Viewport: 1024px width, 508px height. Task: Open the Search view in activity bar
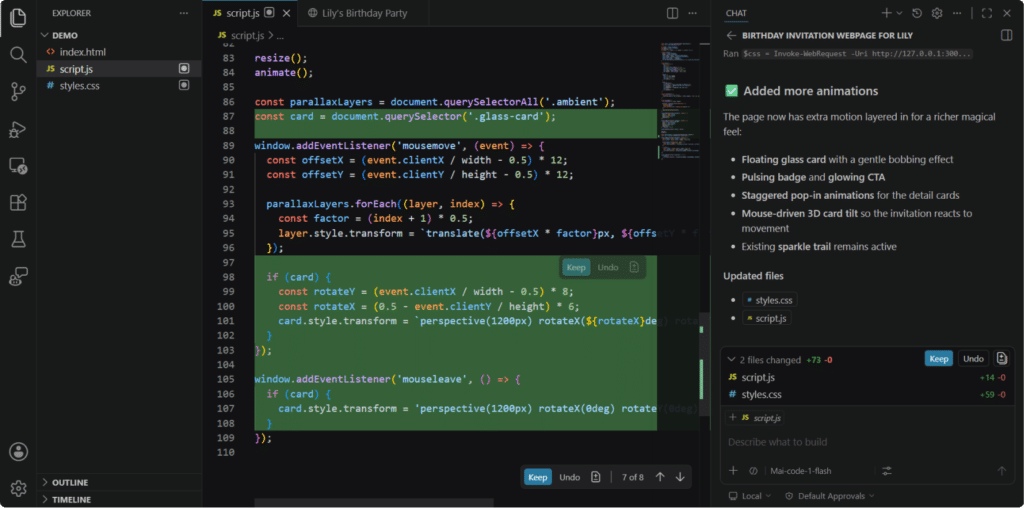click(18, 54)
